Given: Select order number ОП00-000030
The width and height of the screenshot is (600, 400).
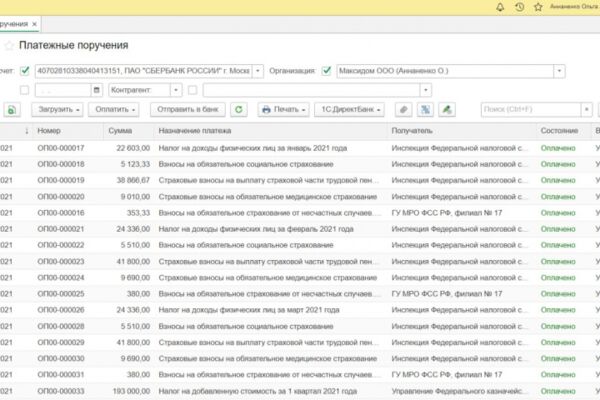Looking at the screenshot, I should pos(61,358).
